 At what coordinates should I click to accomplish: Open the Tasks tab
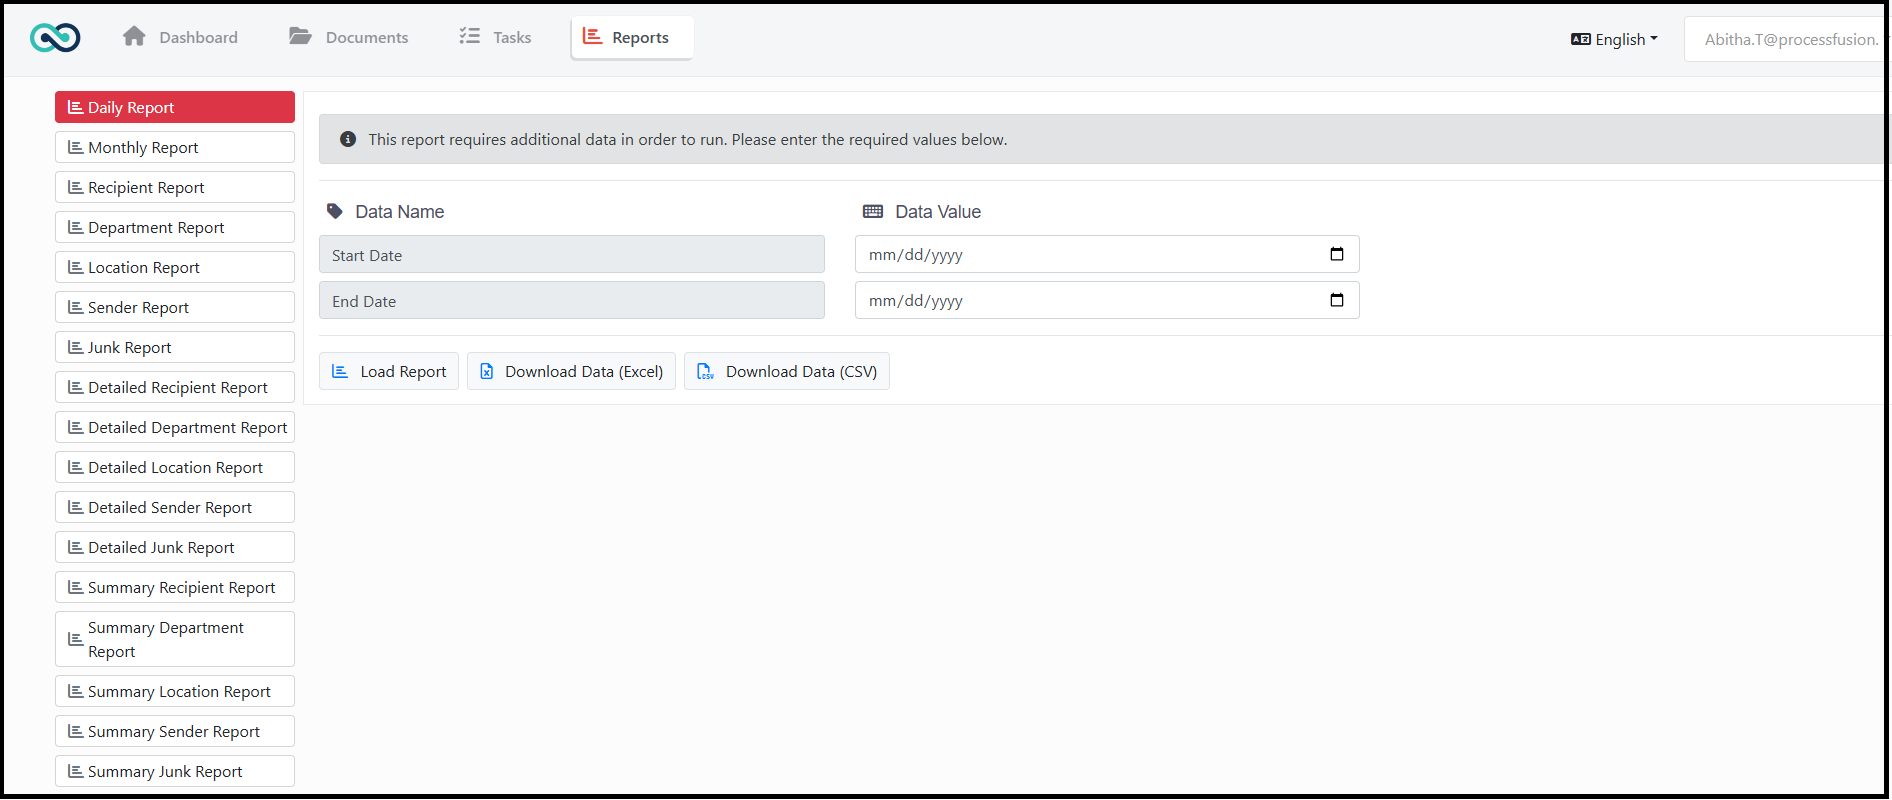pyautogui.click(x=495, y=37)
